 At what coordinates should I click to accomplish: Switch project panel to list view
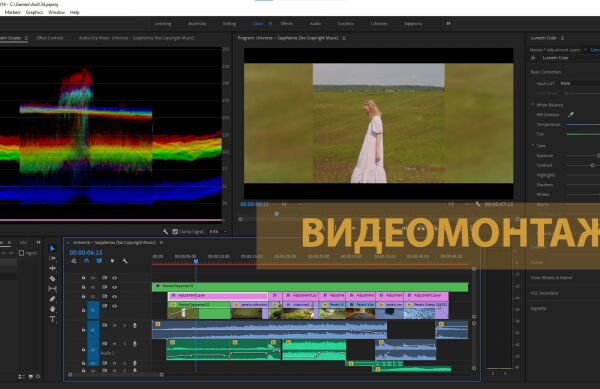point(22,377)
